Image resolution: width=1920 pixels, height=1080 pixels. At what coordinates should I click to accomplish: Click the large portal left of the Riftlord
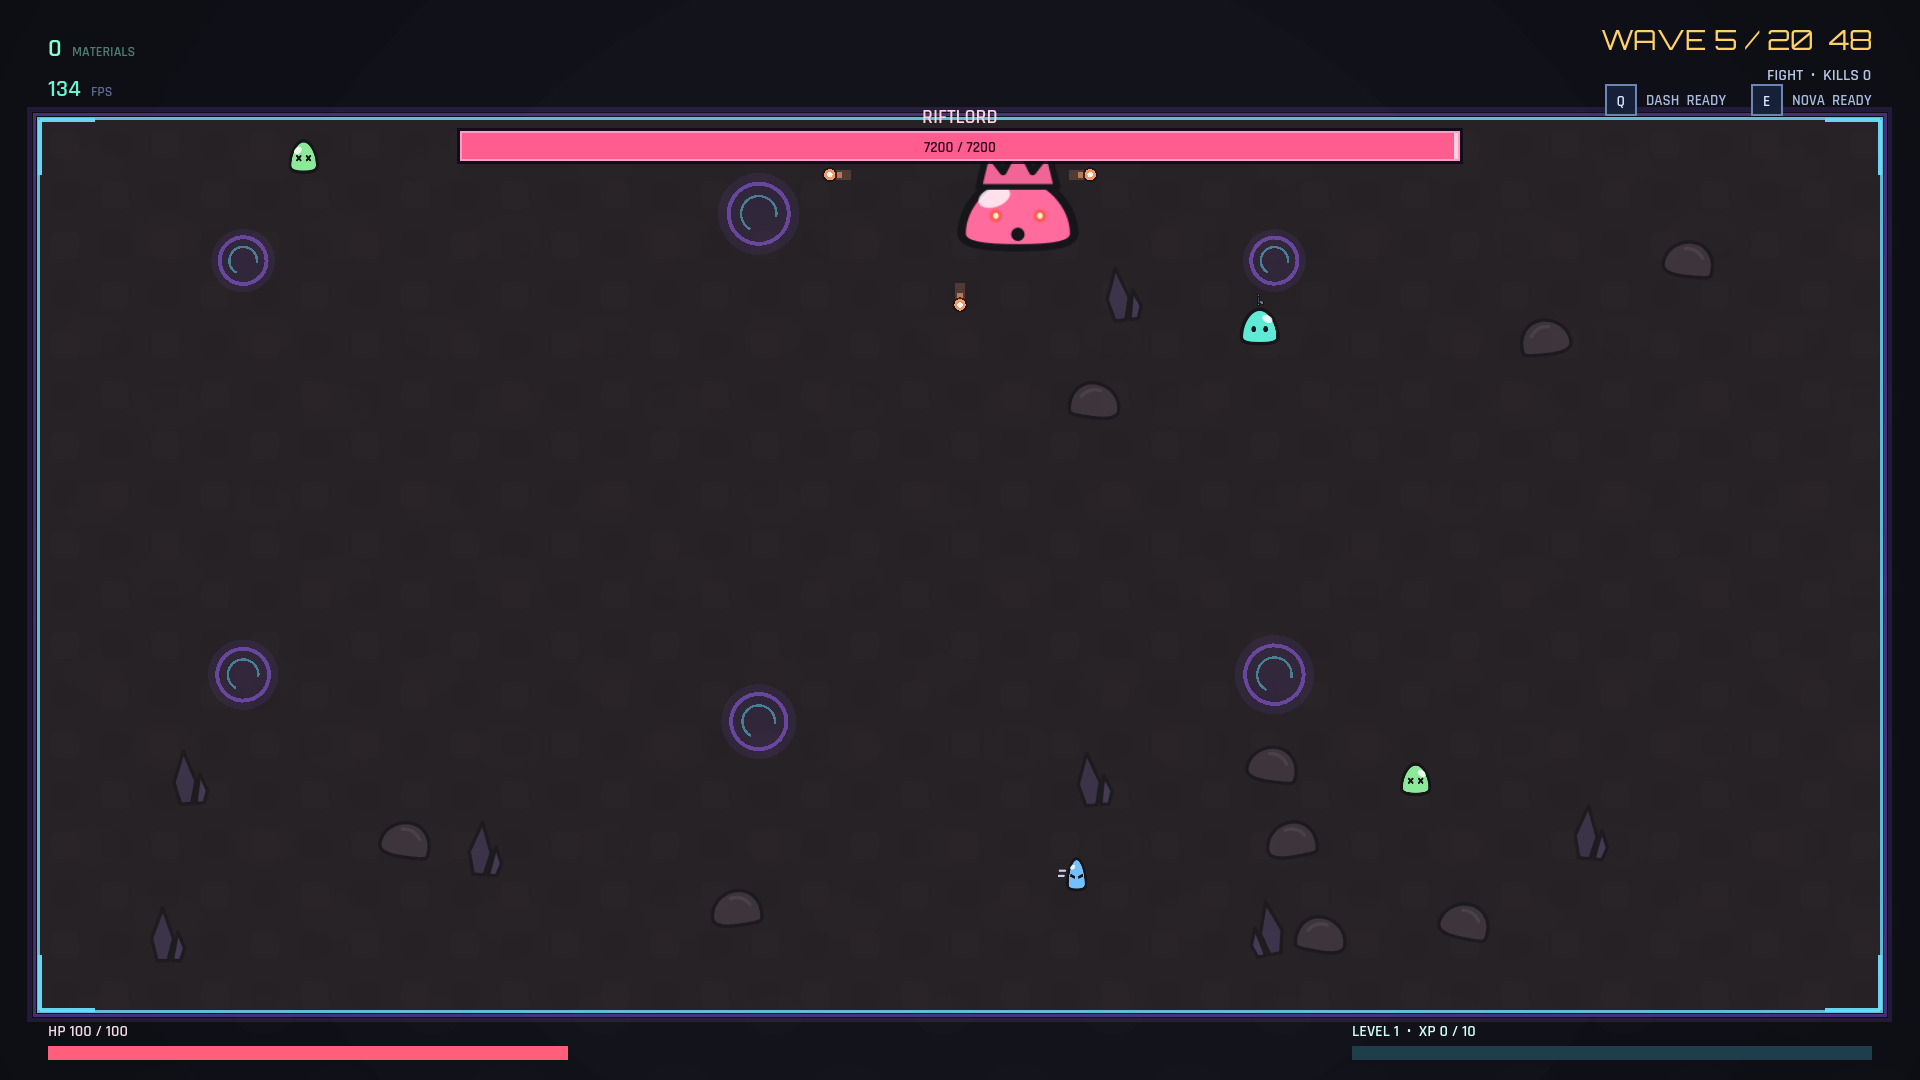click(x=758, y=213)
